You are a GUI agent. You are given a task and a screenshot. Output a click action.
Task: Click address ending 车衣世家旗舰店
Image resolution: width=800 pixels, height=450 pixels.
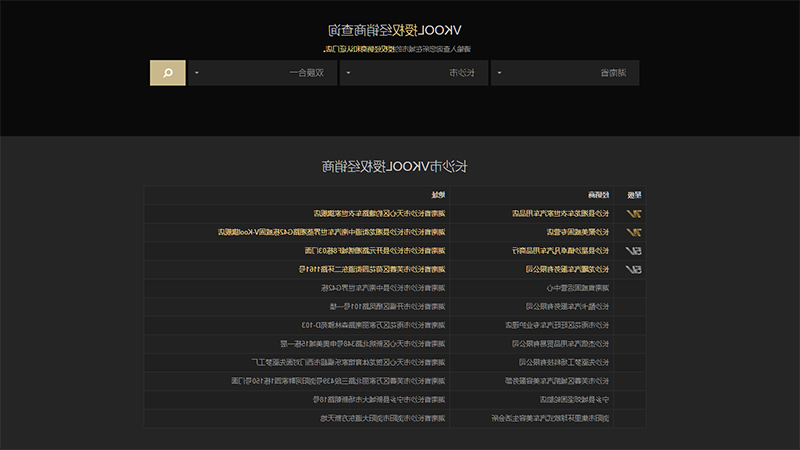(x=380, y=214)
